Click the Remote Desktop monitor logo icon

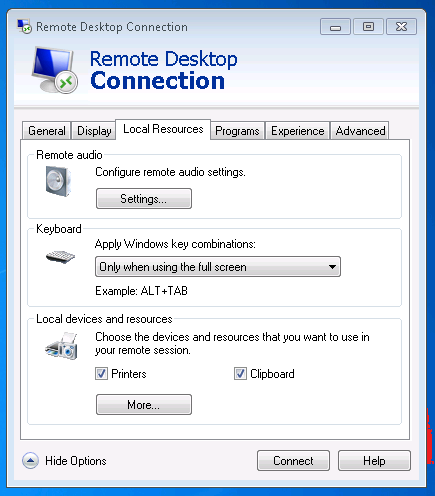(55, 70)
